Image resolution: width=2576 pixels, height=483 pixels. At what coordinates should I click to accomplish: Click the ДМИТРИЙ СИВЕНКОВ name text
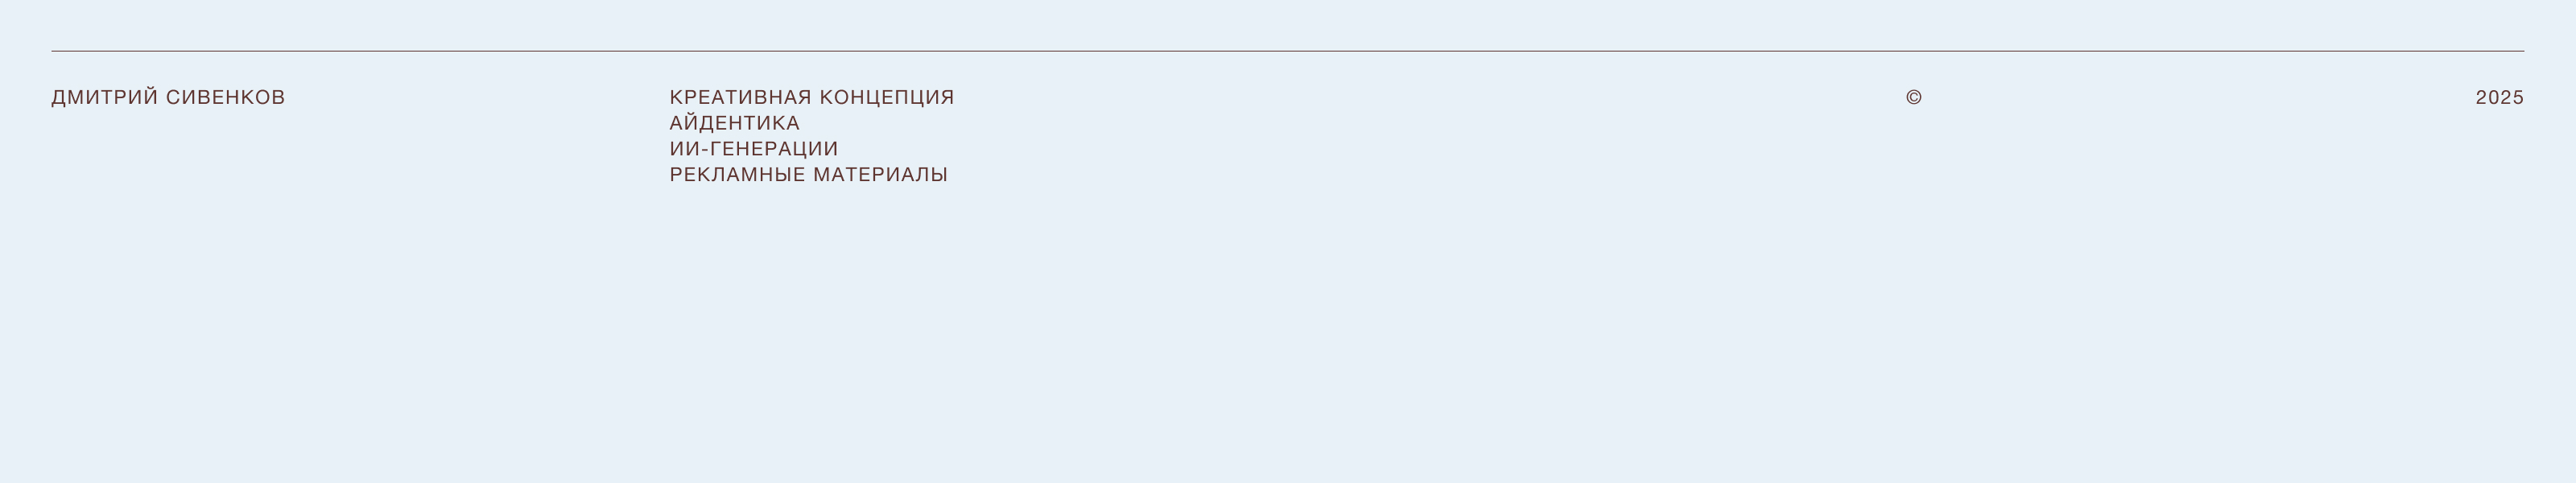tap(168, 97)
